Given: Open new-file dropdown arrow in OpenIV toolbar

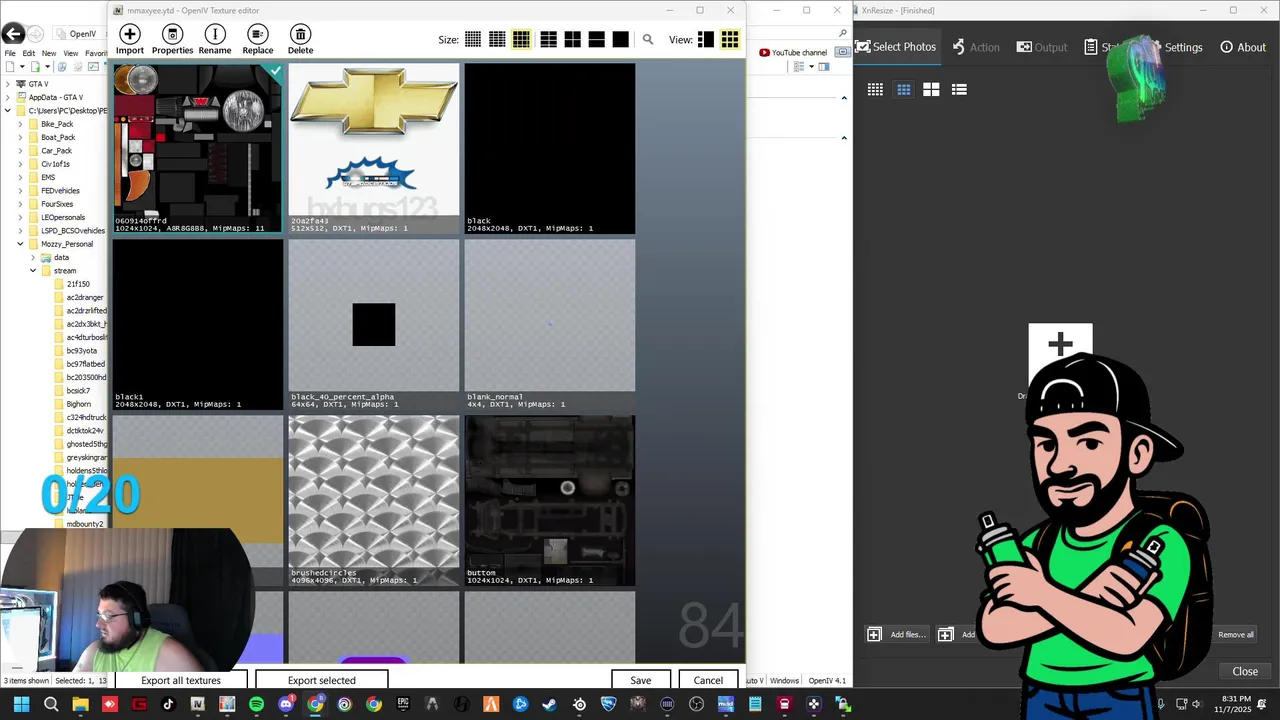Looking at the screenshot, I should (x=21, y=67).
